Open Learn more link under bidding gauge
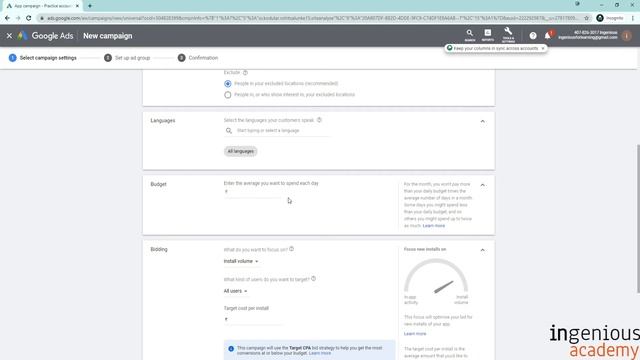 pyautogui.click(x=415, y=334)
